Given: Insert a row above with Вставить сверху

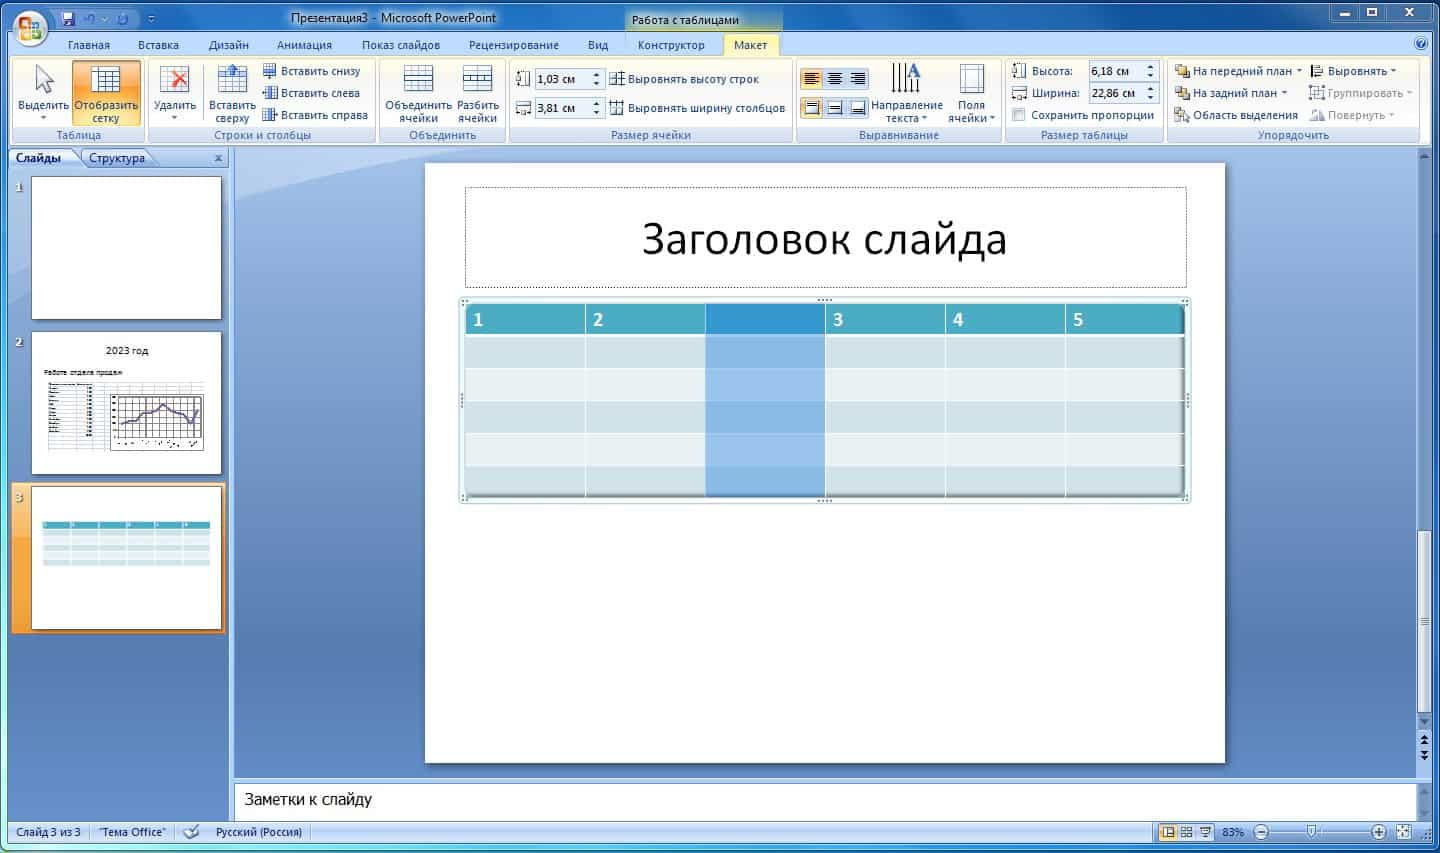Looking at the screenshot, I should pyautogui.click(x=232, y=93).
